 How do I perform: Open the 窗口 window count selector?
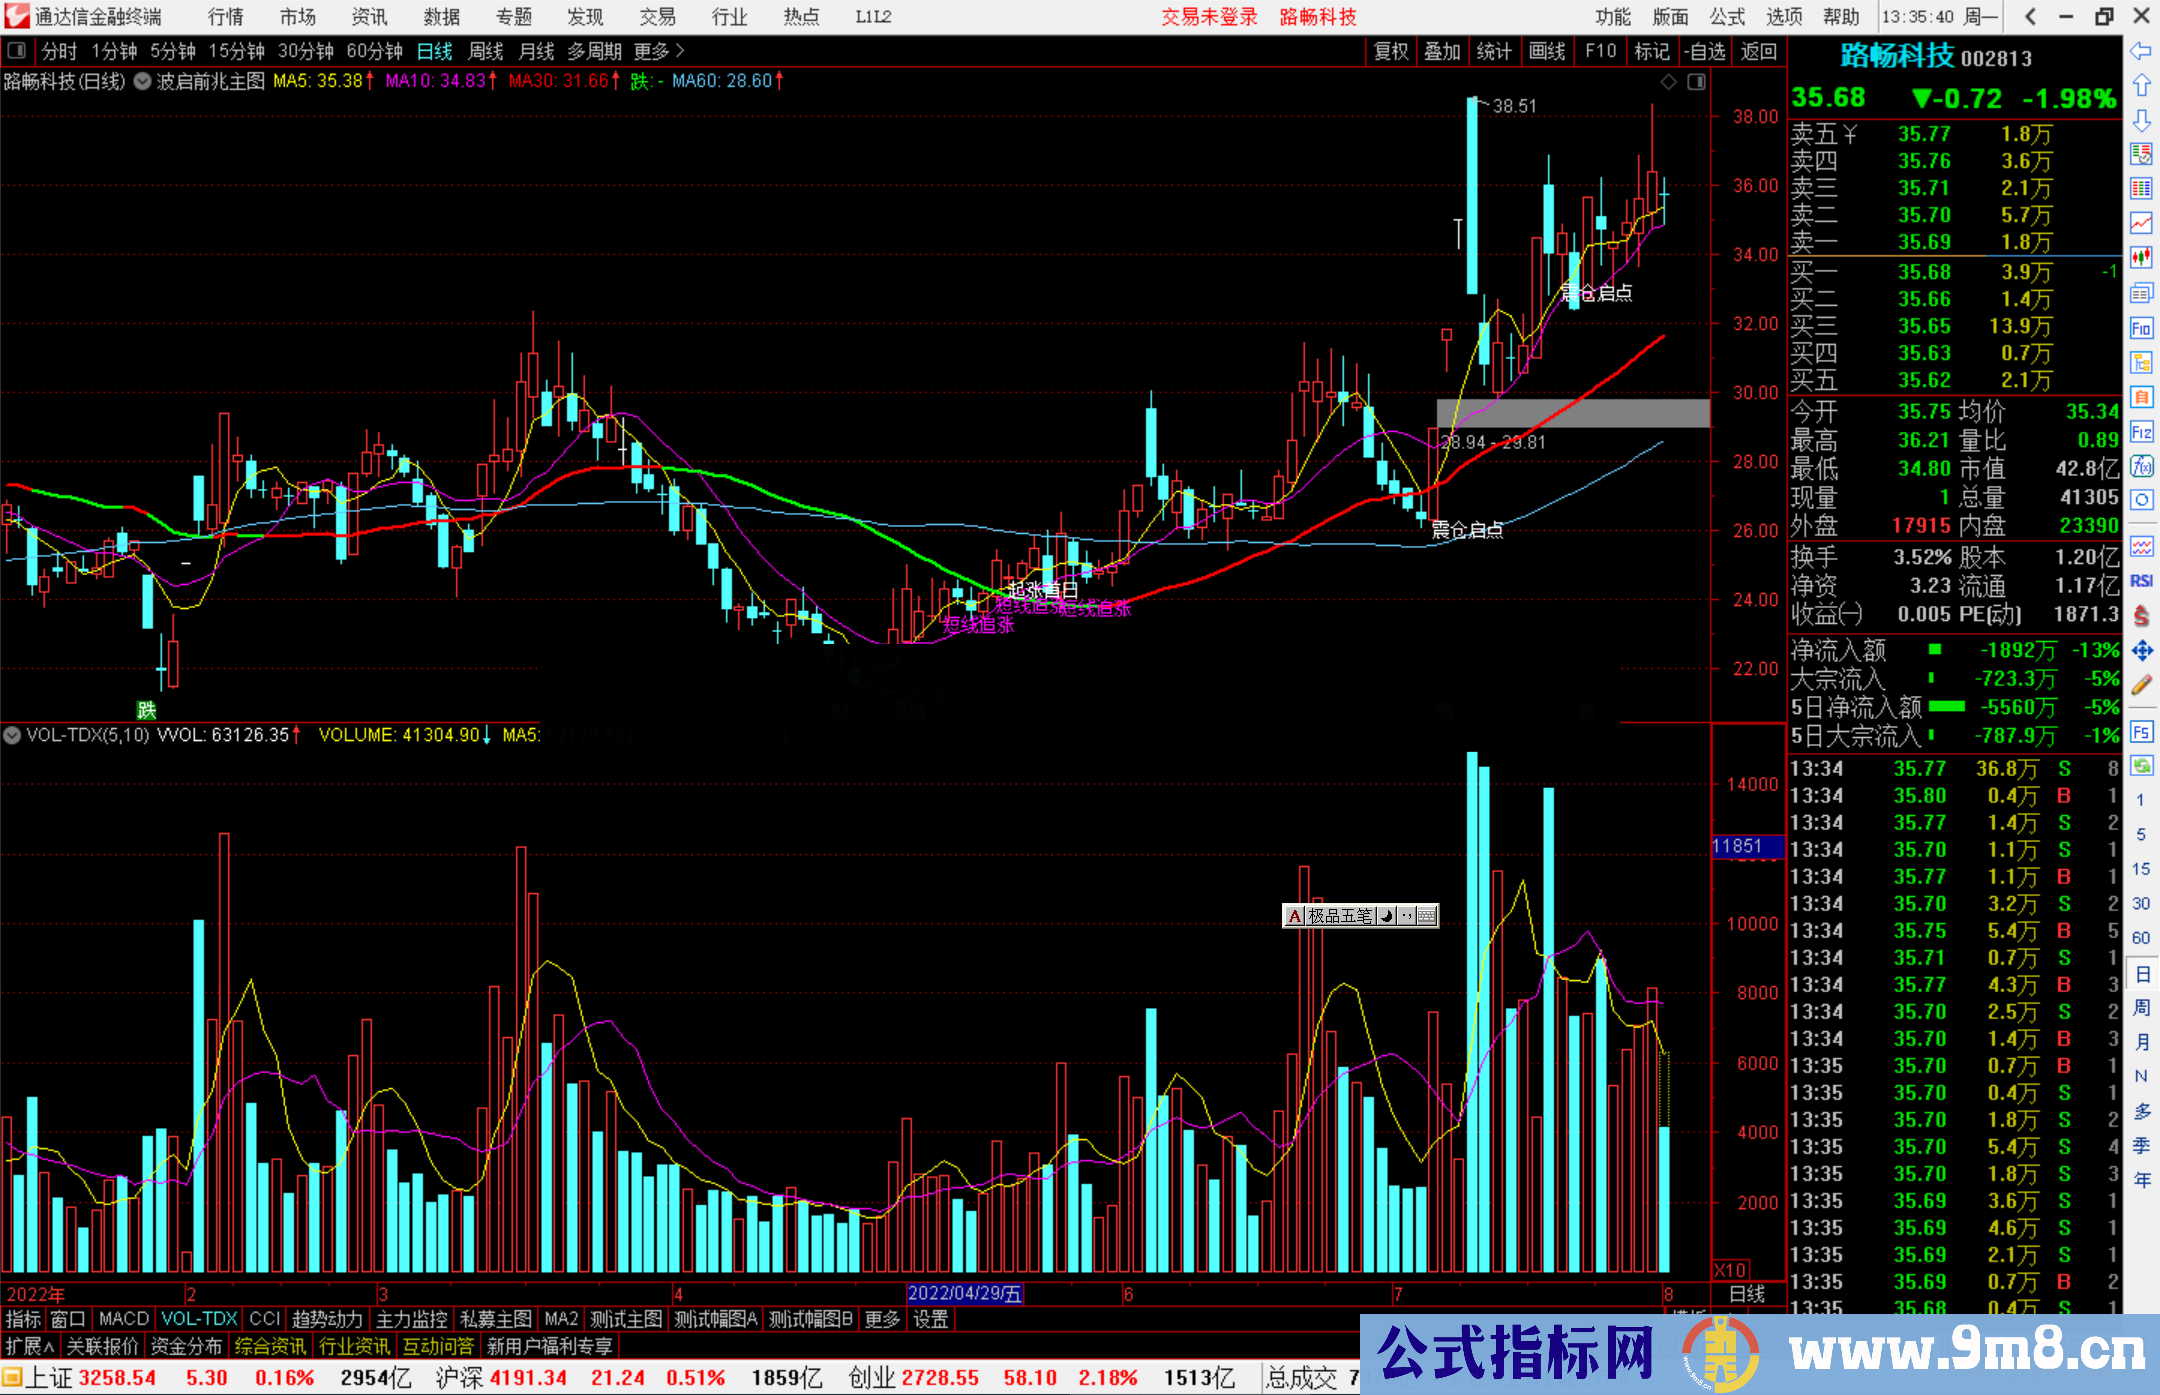coord(68,1319)
